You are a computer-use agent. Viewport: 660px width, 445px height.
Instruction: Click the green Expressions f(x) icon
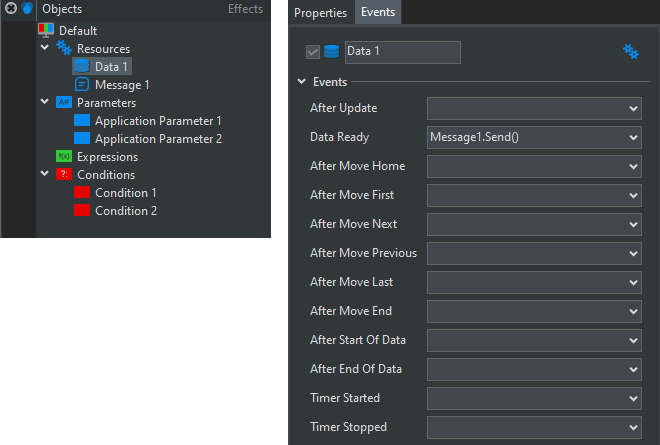[x=64, y=157]
